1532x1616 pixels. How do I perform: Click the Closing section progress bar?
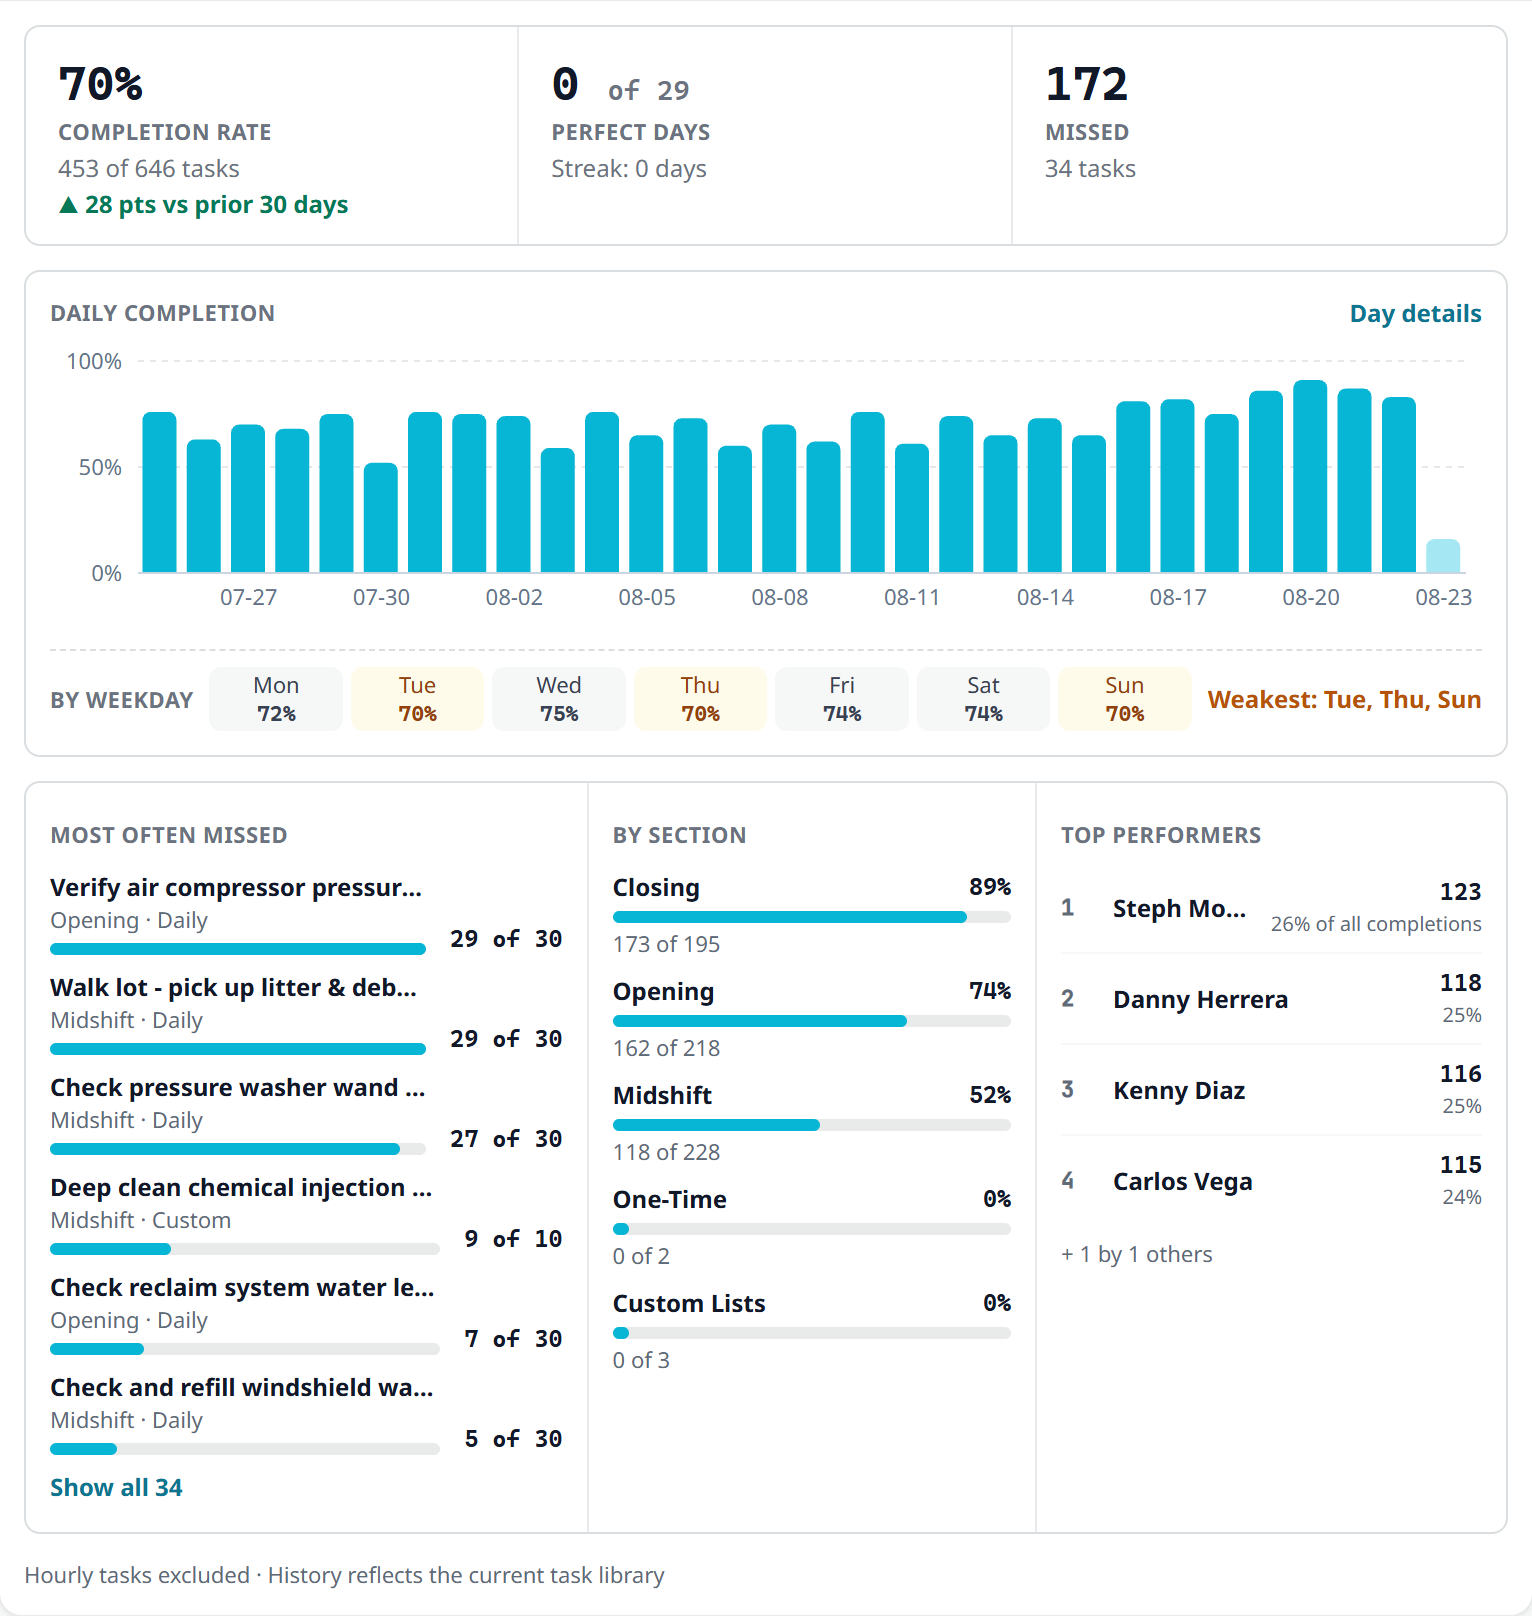coord(812,917)
